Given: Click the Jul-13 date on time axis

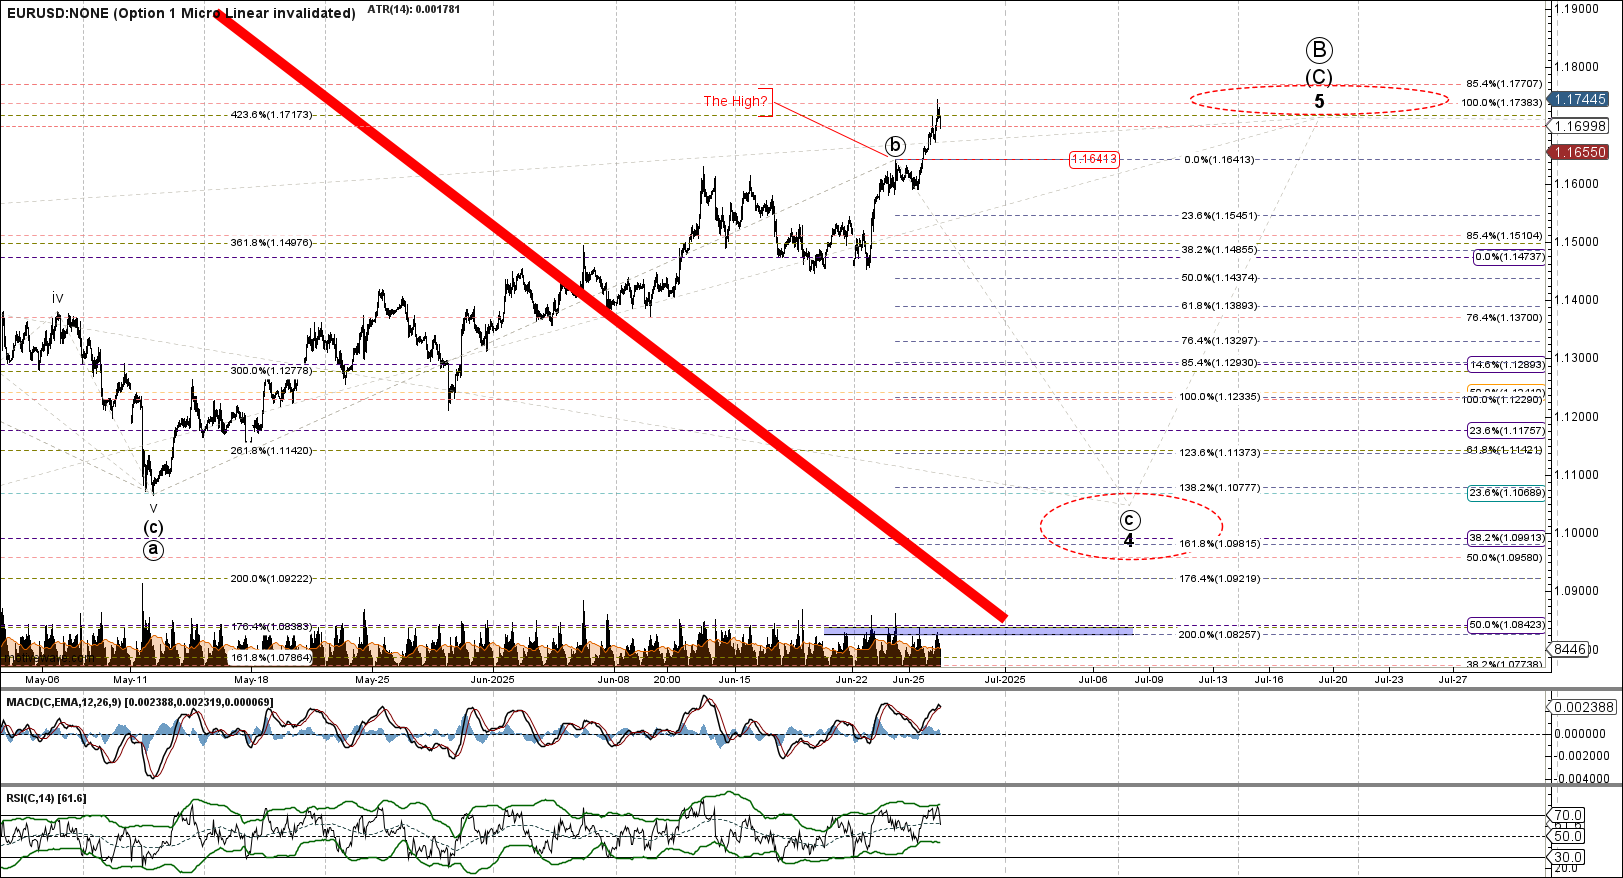Looking at the screenshot, I should (1213, 679).
